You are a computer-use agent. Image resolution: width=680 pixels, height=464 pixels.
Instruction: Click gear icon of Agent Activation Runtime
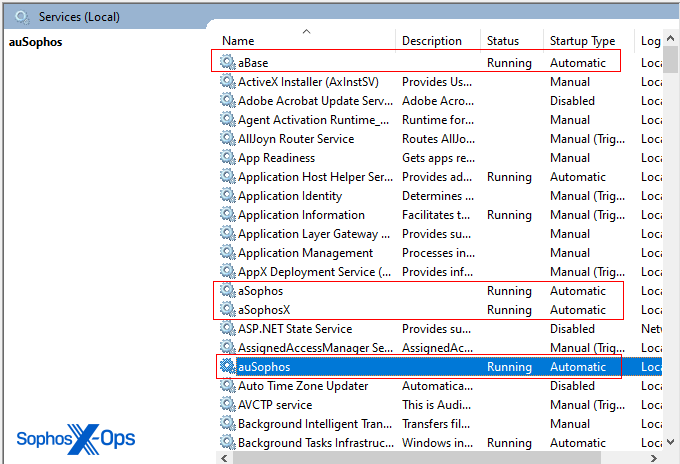pyautogui.click(x=228, y=119)
